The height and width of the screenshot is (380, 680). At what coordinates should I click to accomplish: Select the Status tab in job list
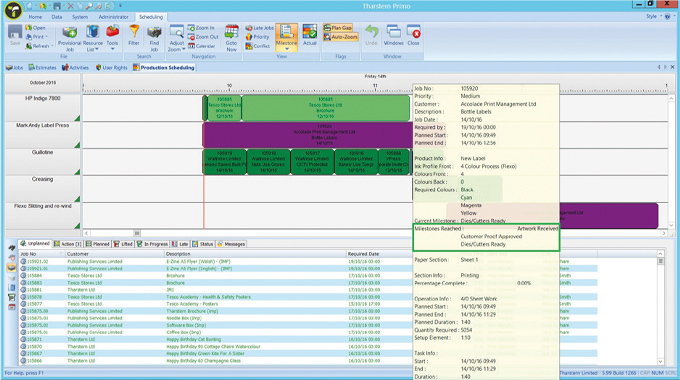click(x=203, y=244)
